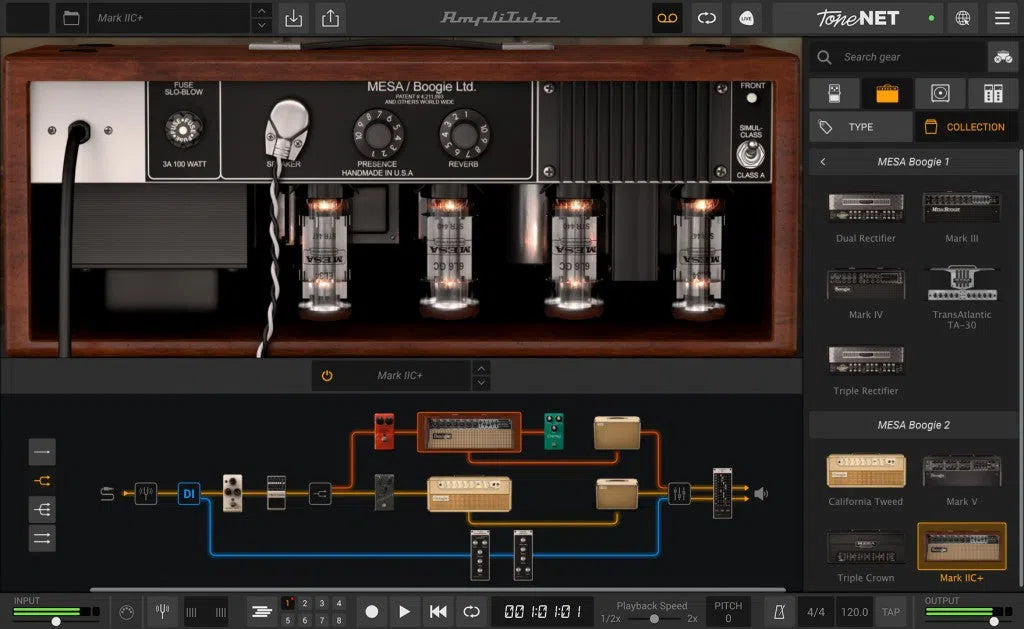The height and width of the screenshot is (629, 1024).
Task: Enable loop playback in the transport bar
Action: [x=470, y=611]
